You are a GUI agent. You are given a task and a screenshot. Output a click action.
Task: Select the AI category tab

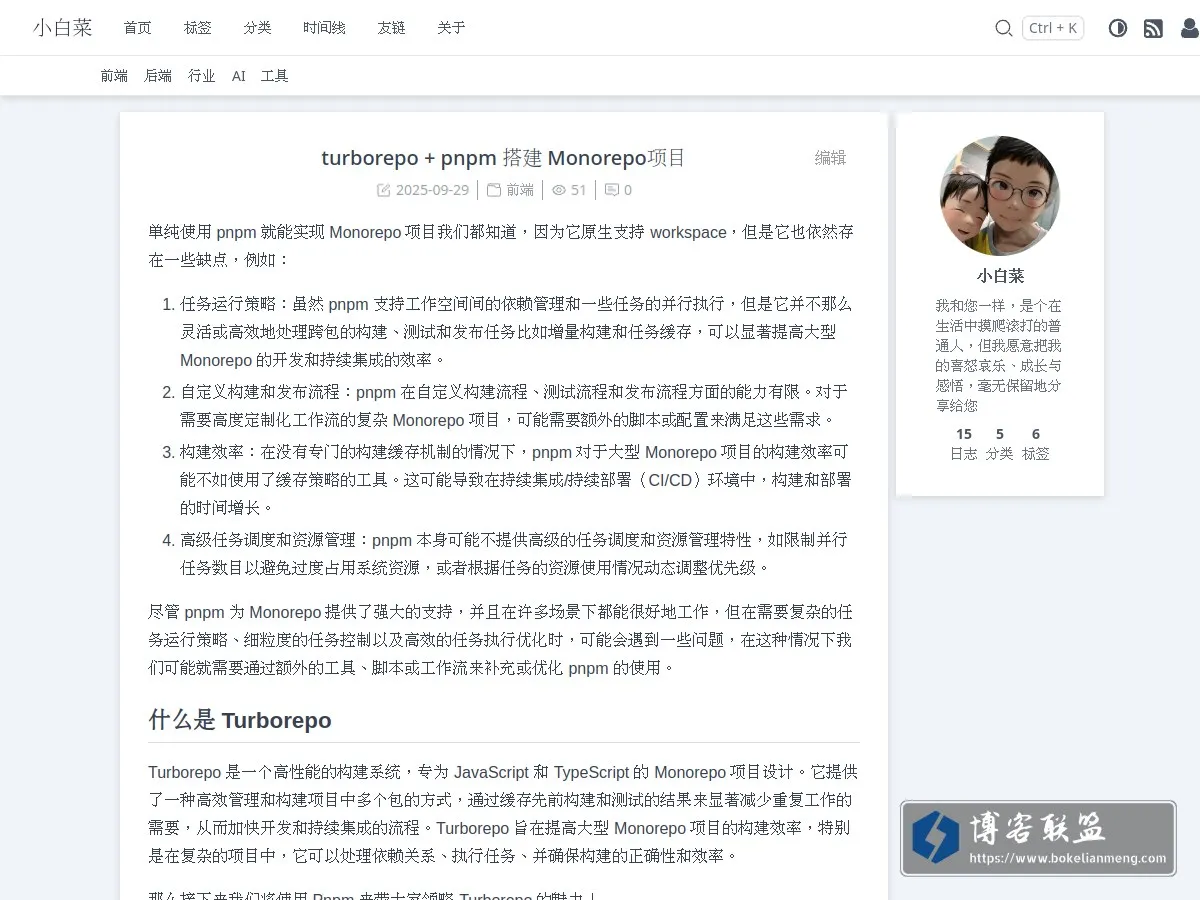pos(238,76)
